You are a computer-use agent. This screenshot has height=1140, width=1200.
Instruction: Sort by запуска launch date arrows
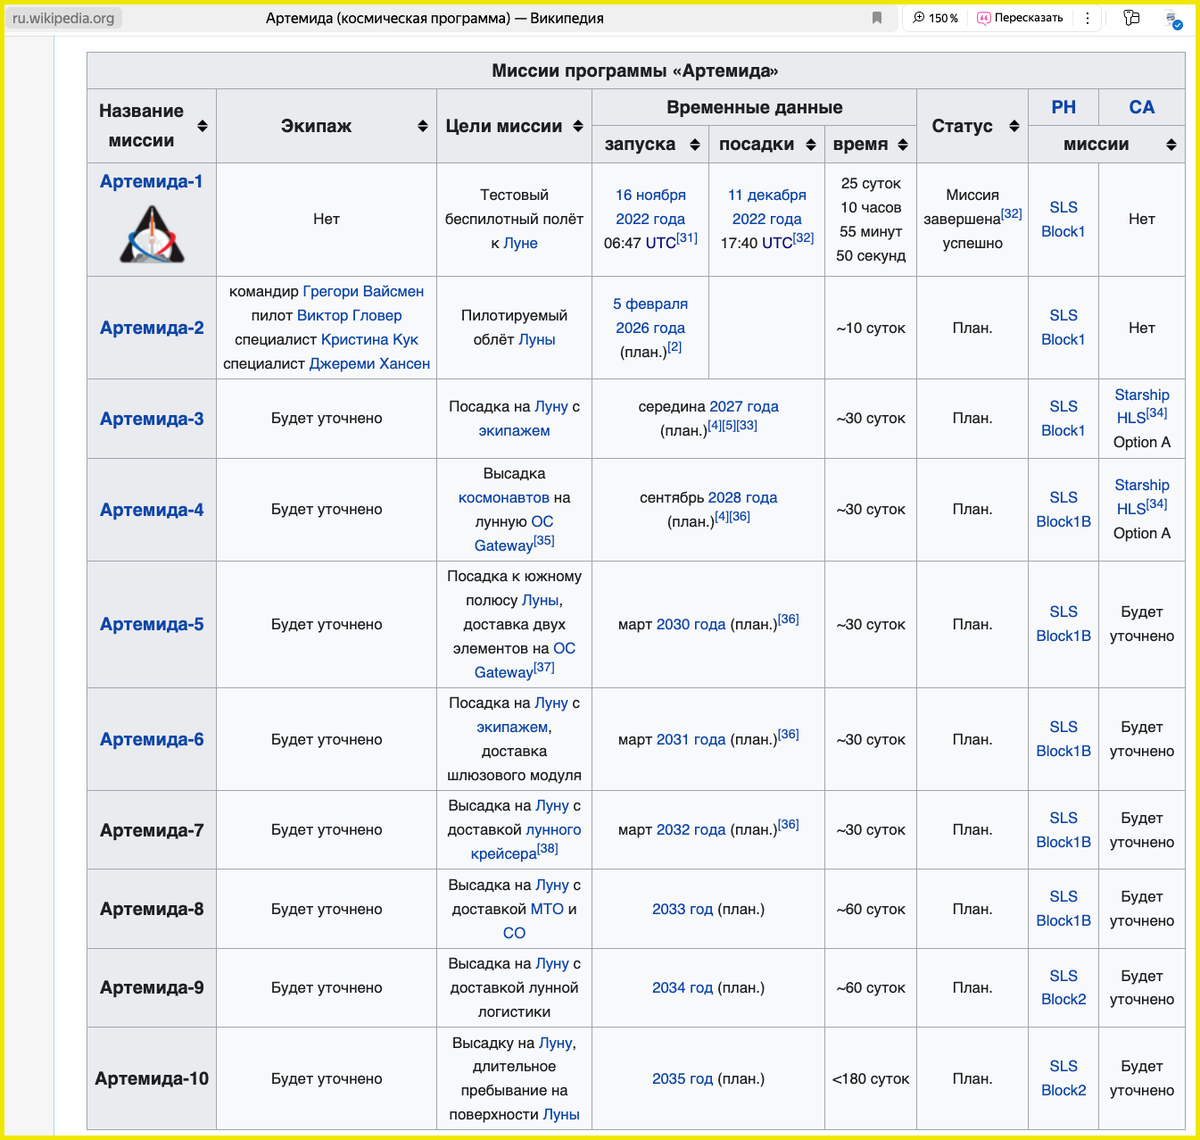(x=694, y=144)
